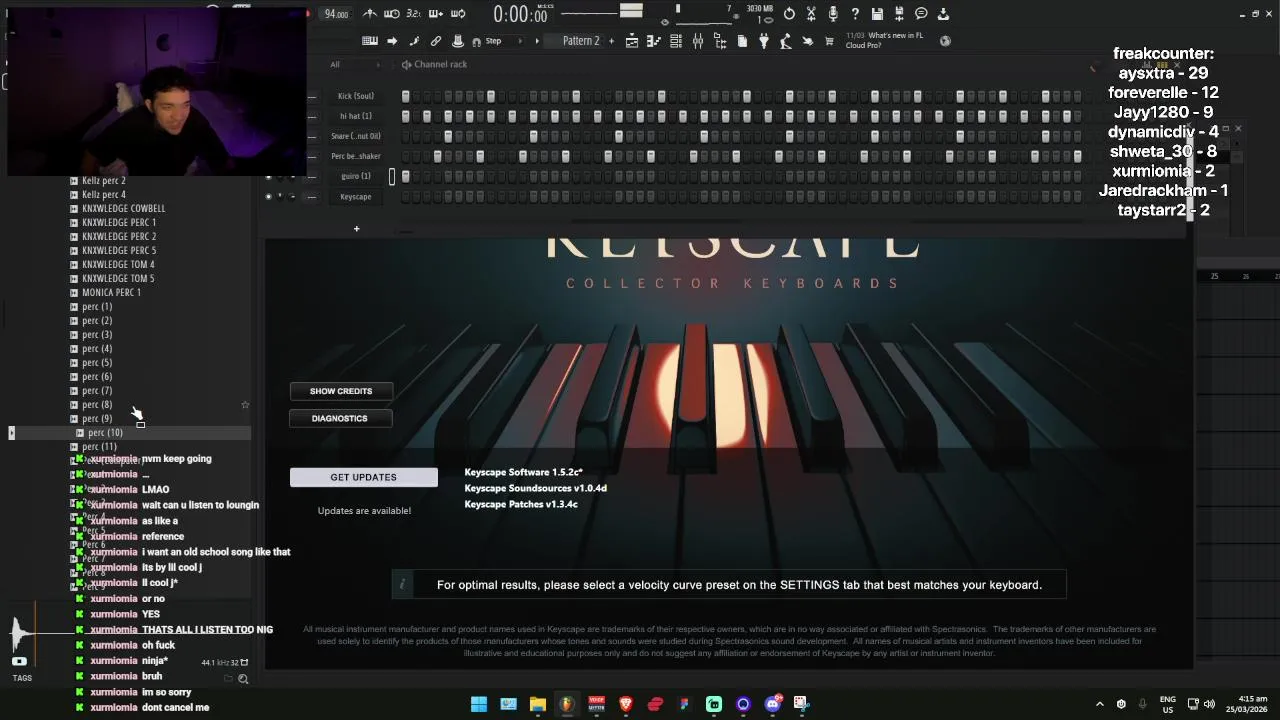The image size is (1280, 720).
Task: Click GET UPDATES in Keyscape
Action: [364, 477]
